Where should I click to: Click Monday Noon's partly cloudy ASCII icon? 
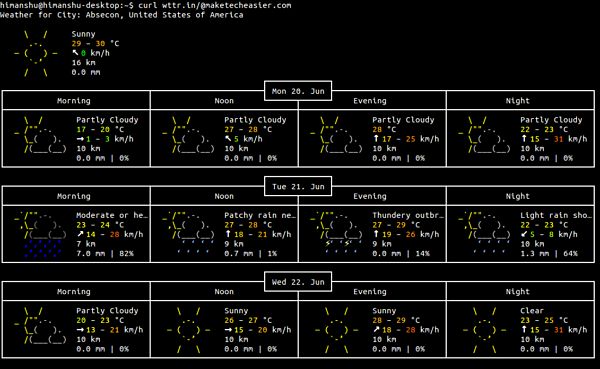189,135
